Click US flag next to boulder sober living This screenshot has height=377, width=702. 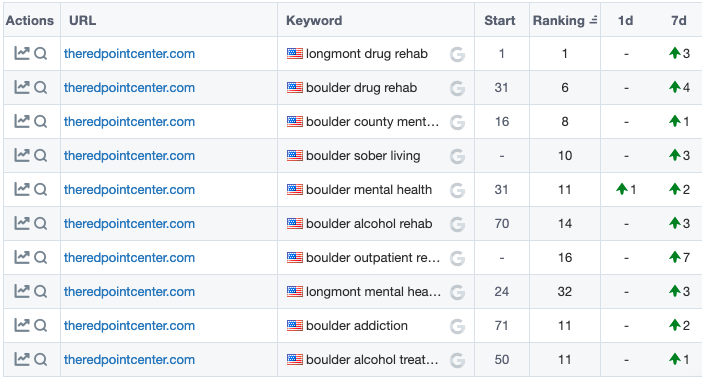coord(295,155)
